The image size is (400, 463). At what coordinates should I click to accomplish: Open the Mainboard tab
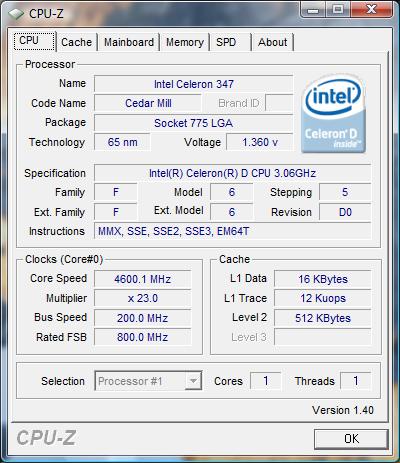coord(129,42)
